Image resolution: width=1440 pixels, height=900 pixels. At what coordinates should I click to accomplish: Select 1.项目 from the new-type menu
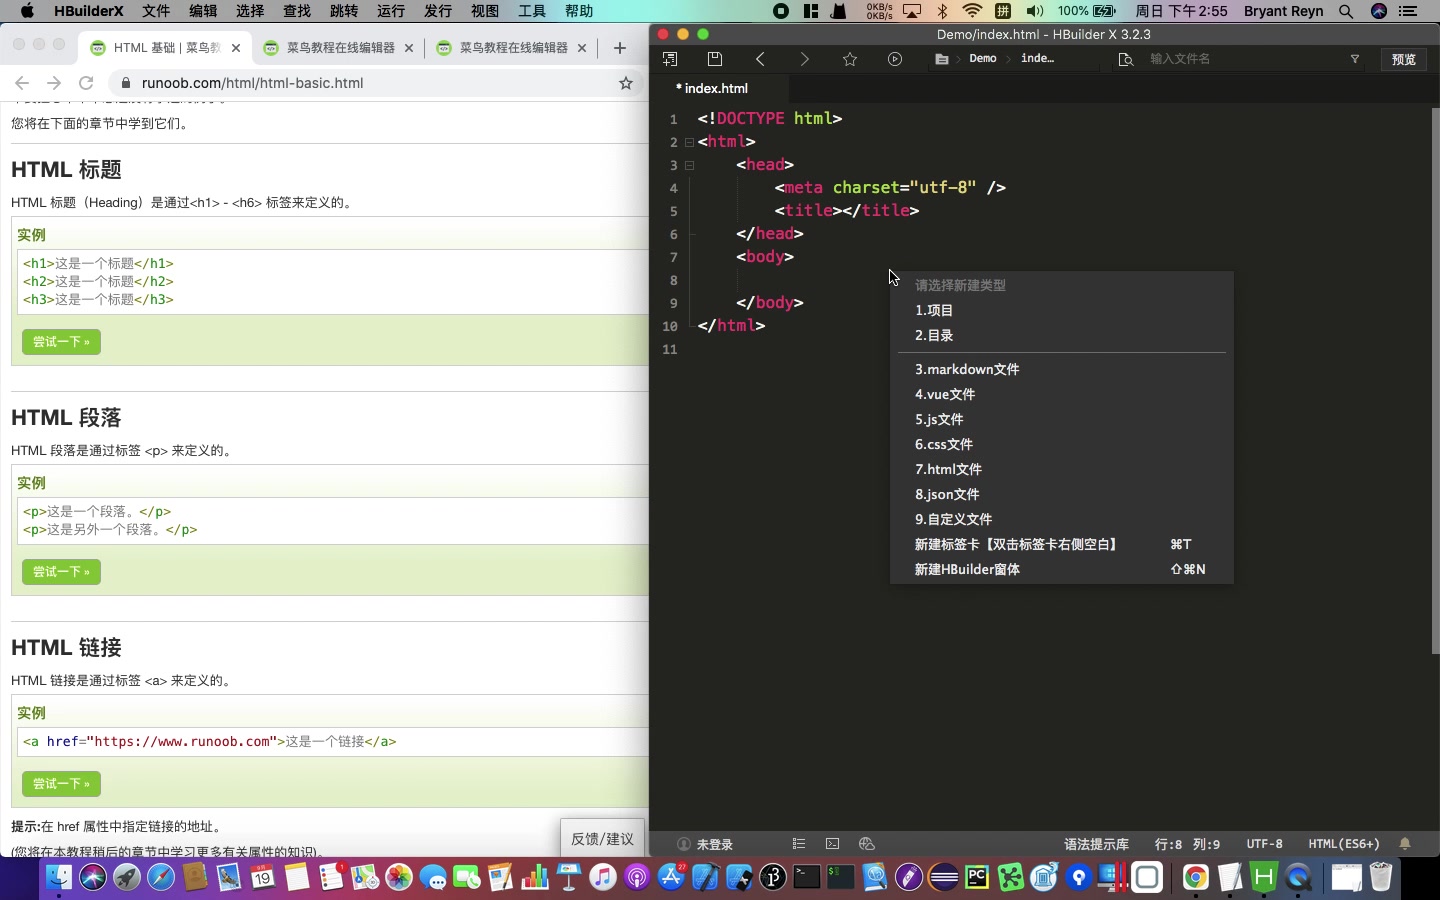coord(1061,311)
